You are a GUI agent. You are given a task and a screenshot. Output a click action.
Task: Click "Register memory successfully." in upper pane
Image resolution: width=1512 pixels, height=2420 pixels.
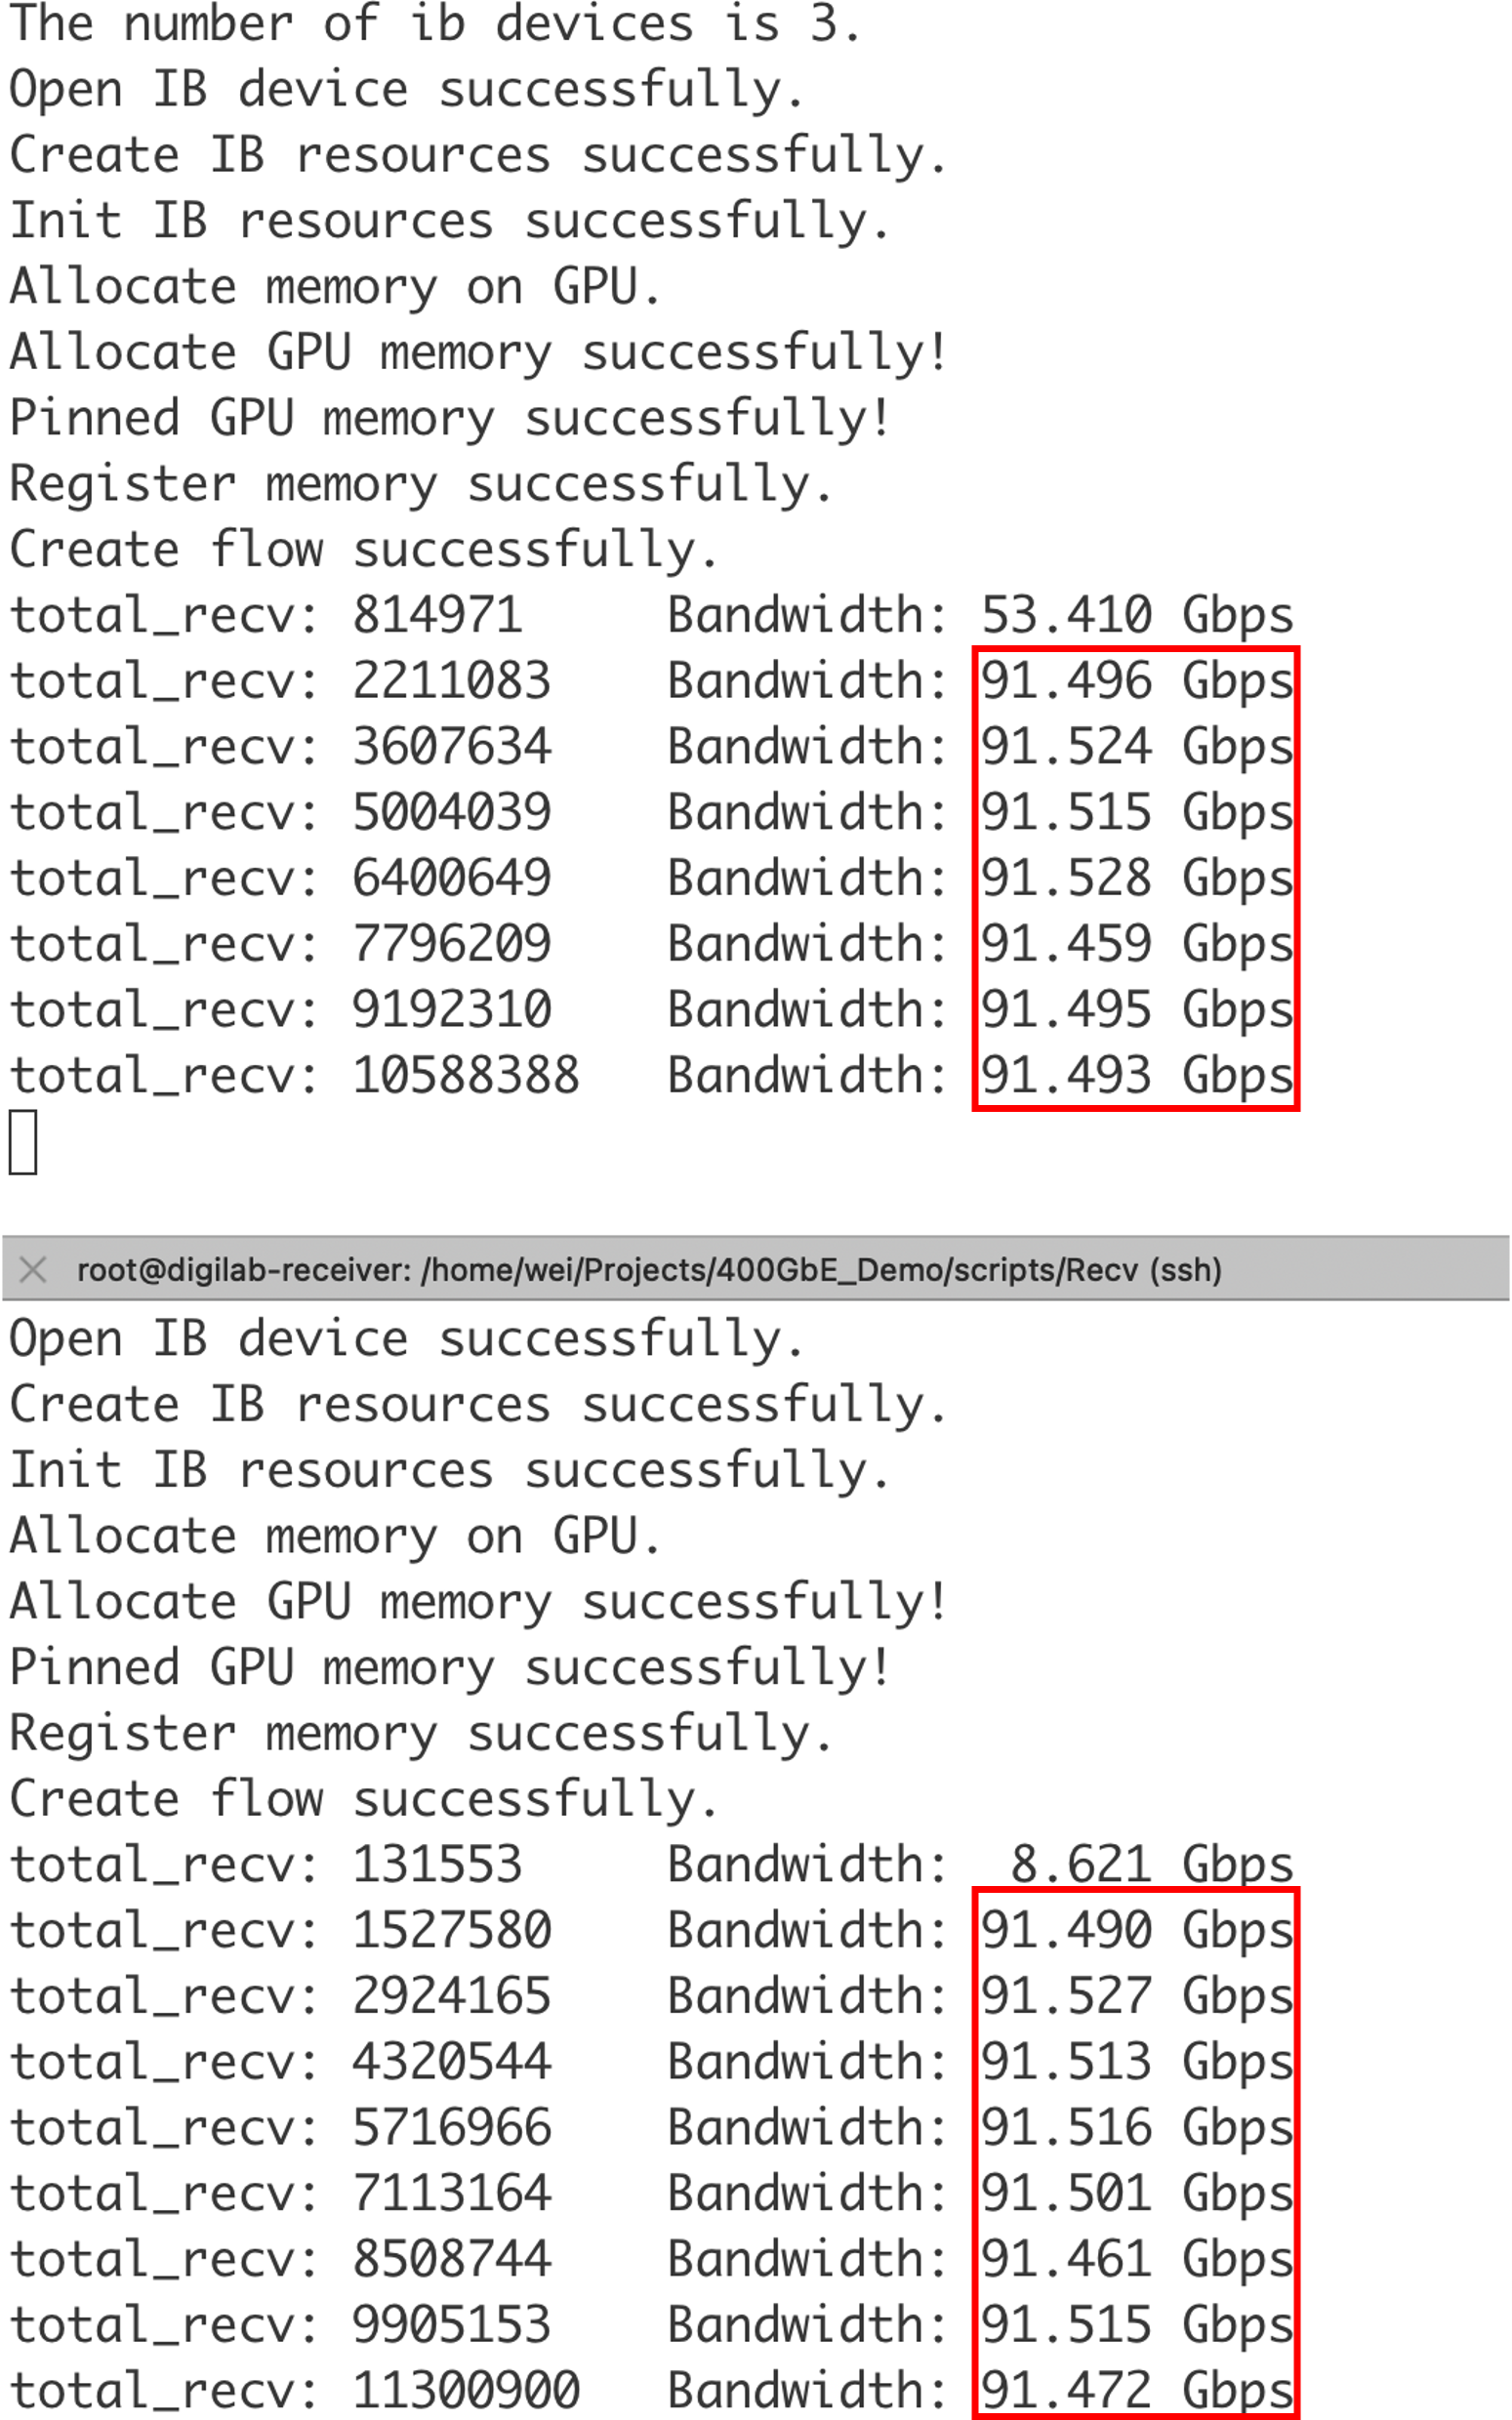pos(421,484)
